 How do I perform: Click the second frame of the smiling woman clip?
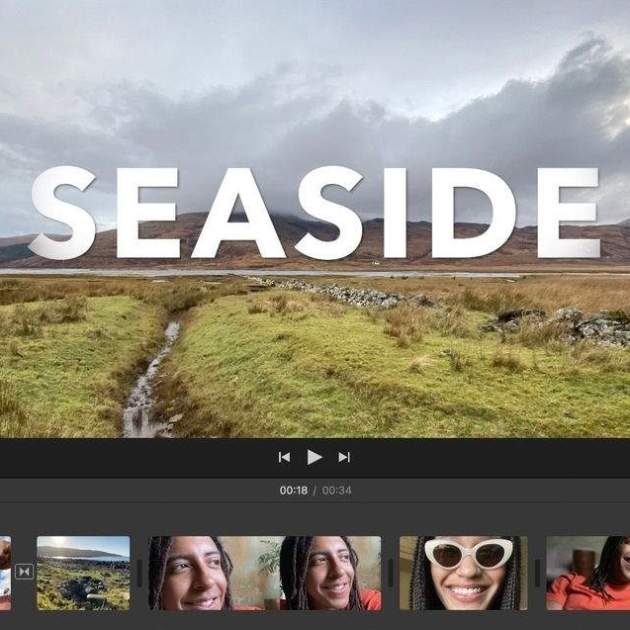pyautogui.click(x=325, y=573)
